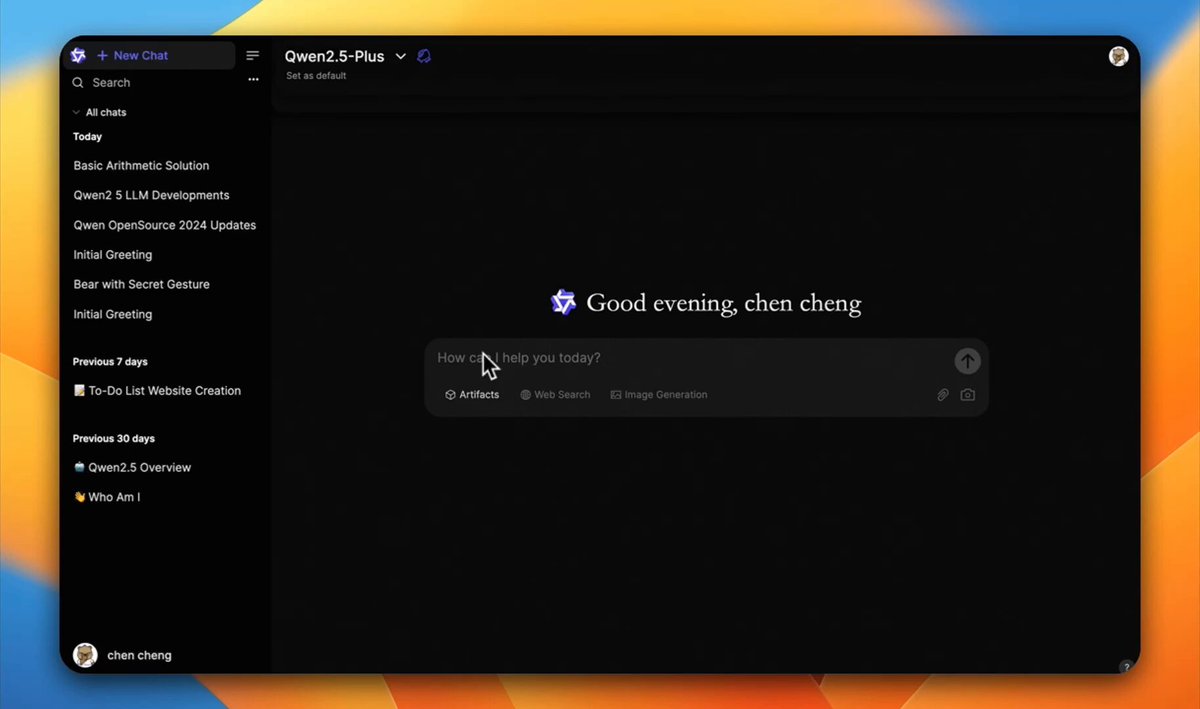Click the camera capture icon

point(967,395)
